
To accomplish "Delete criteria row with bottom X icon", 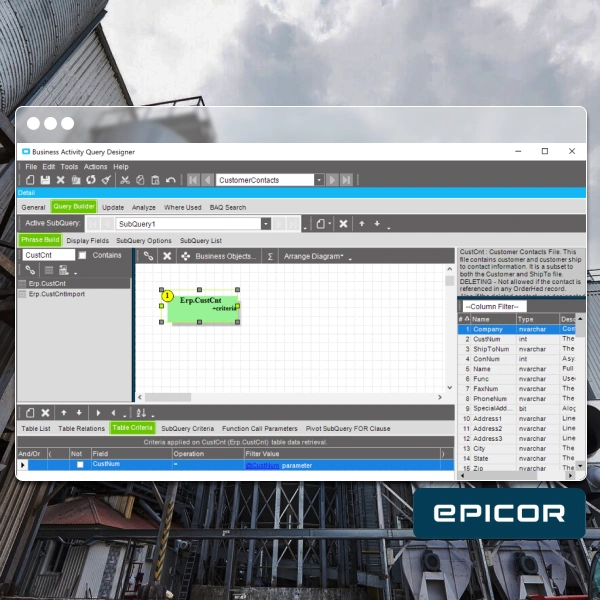I will [x=45, y=413].
